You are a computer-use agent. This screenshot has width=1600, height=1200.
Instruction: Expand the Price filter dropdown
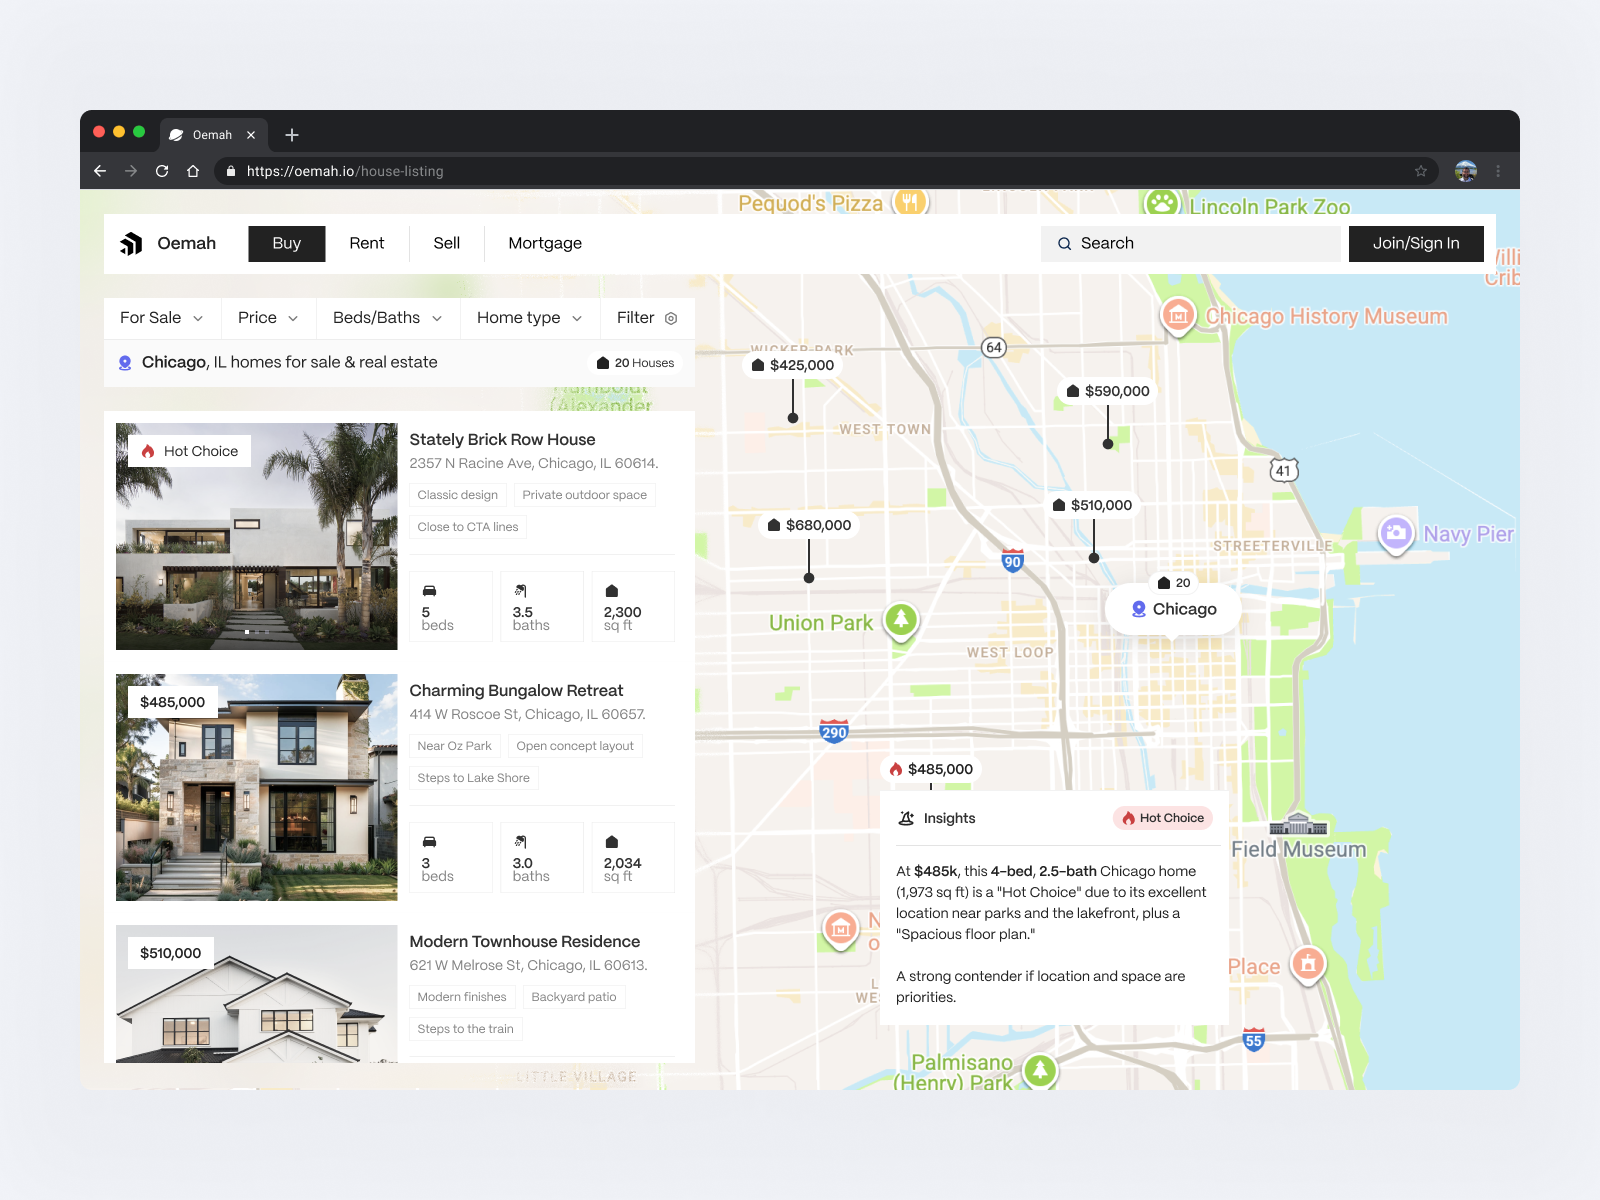pos(266,317)
